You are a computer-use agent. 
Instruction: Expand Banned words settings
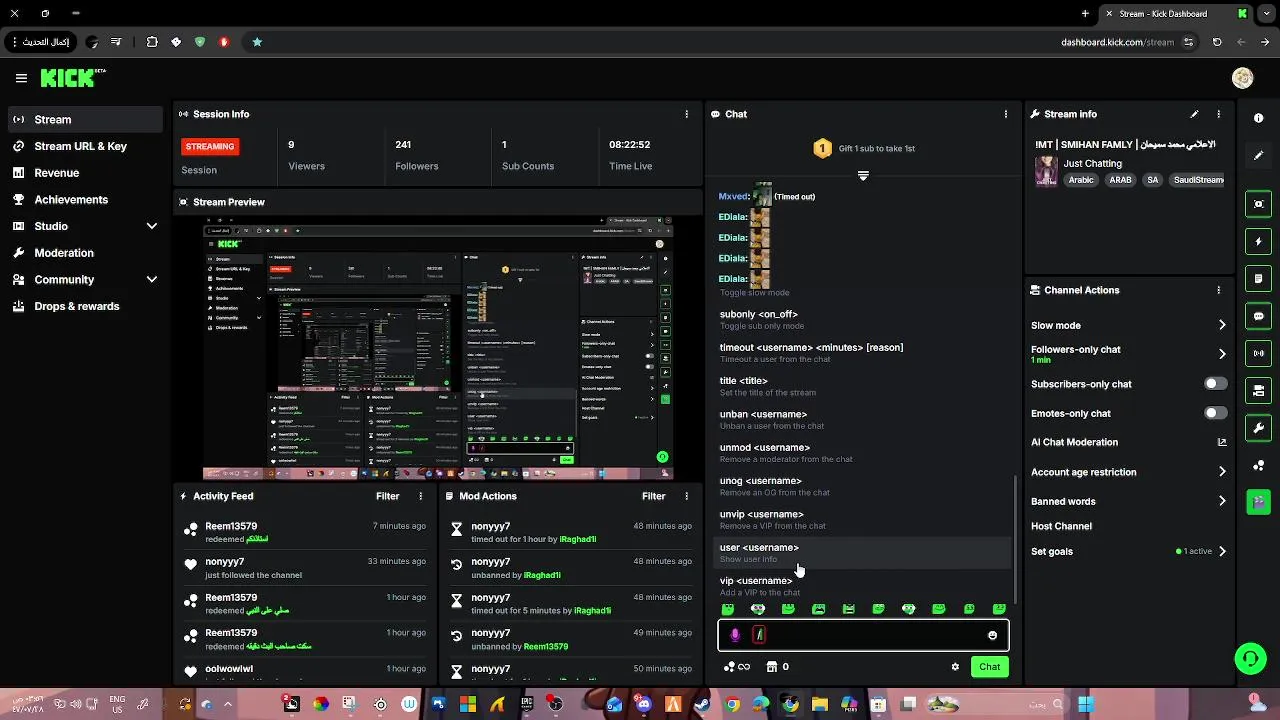coord(1221,501)
